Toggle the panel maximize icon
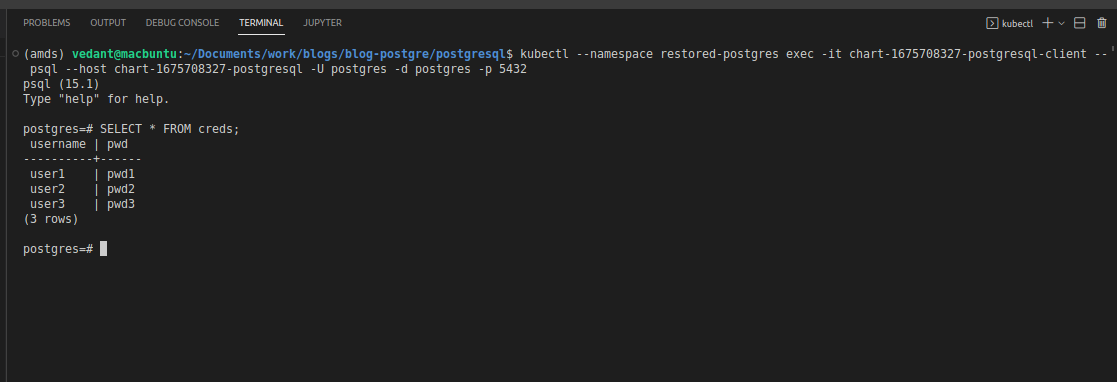Image resolution: width=1117 pixels, height=382 pixels. point(1079,23)
